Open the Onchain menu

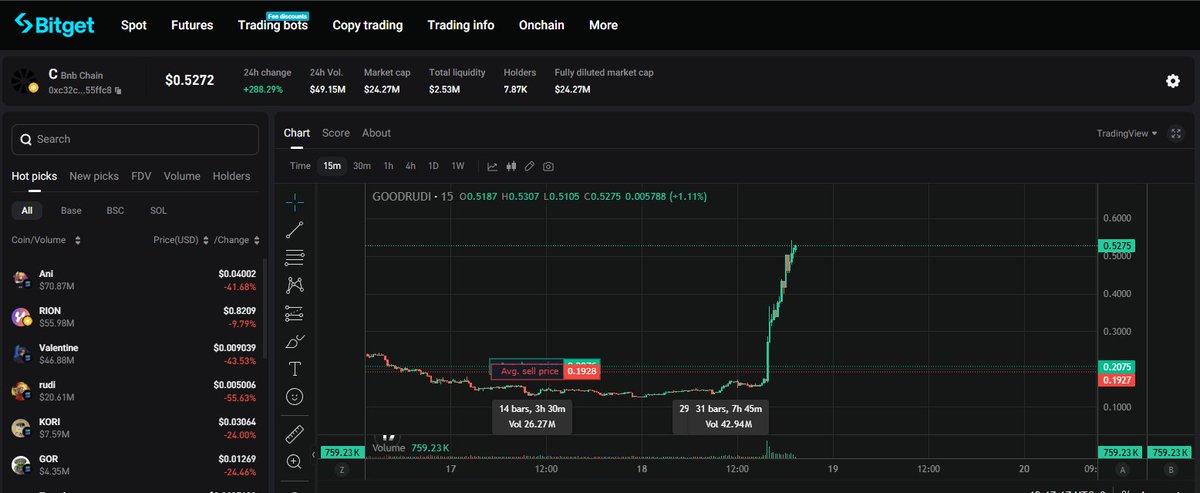click(x=541, y=25)
